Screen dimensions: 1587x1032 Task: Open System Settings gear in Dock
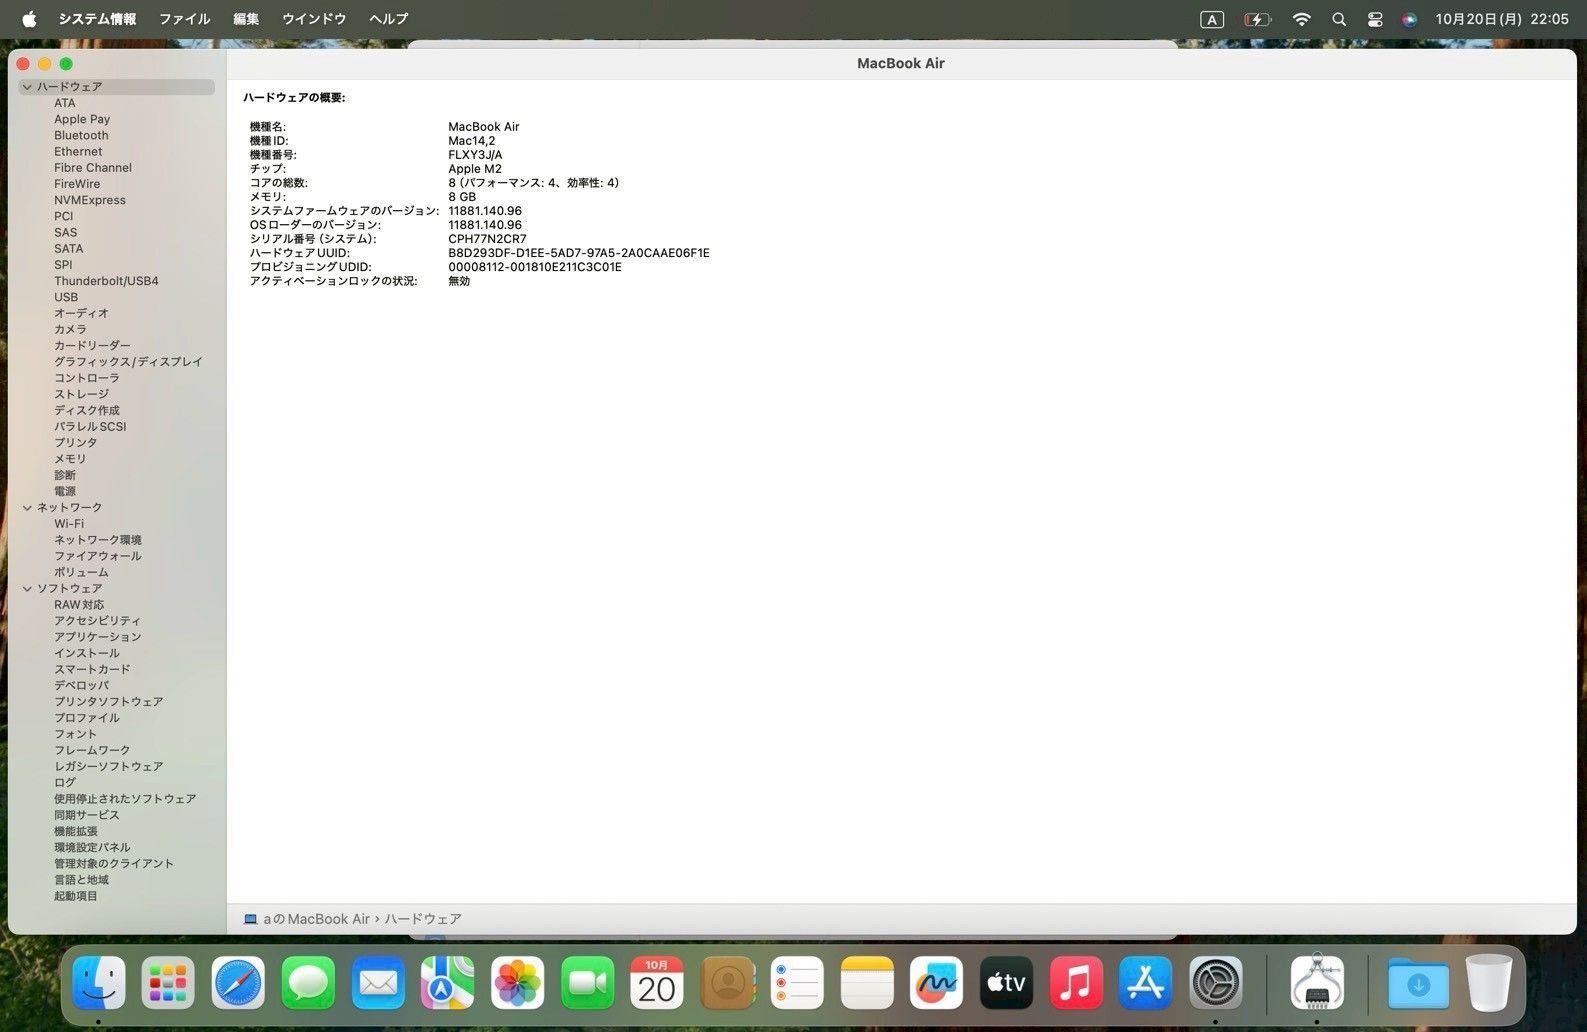coord(1216,984)
